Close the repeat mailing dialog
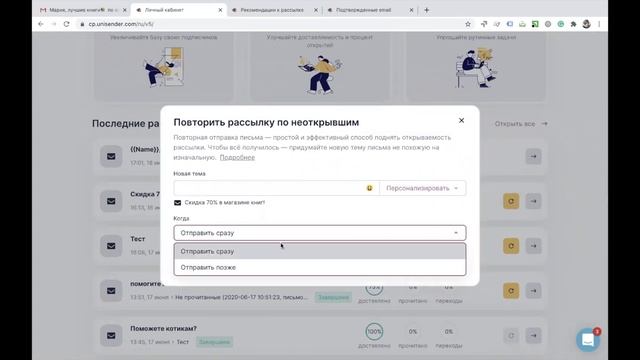Viewport: 640px width, 360px height. point(461,120)
